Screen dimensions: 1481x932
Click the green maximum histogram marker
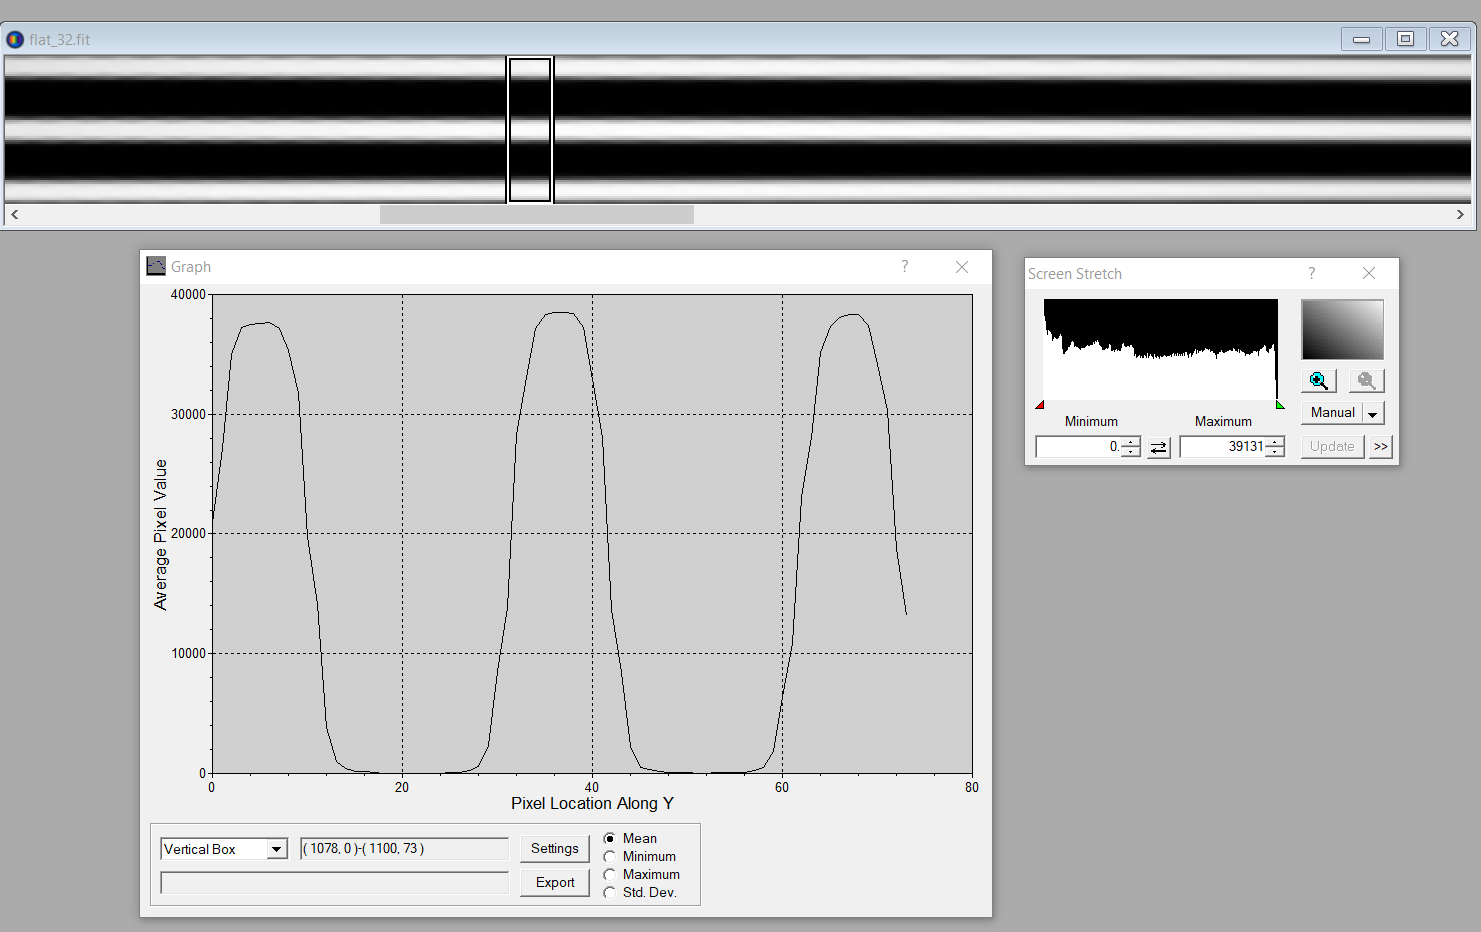click(x=1280, y=405)
